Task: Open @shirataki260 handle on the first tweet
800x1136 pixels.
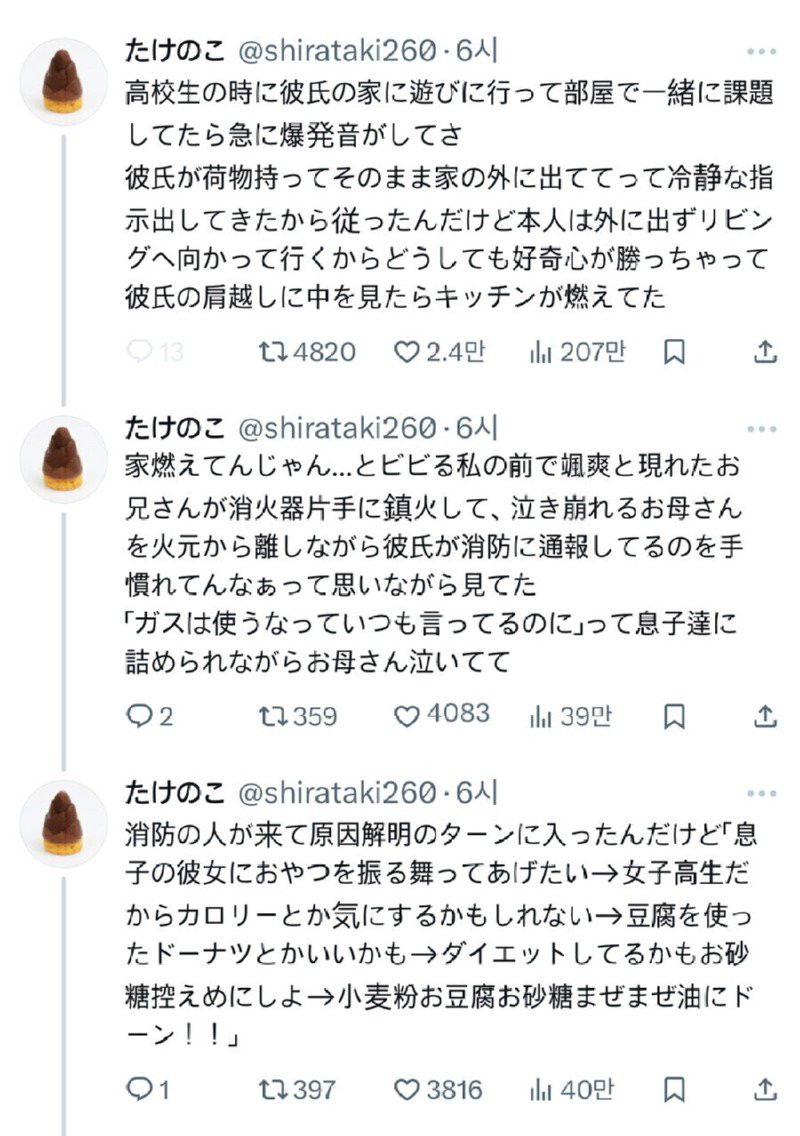Action: point(337,50)
